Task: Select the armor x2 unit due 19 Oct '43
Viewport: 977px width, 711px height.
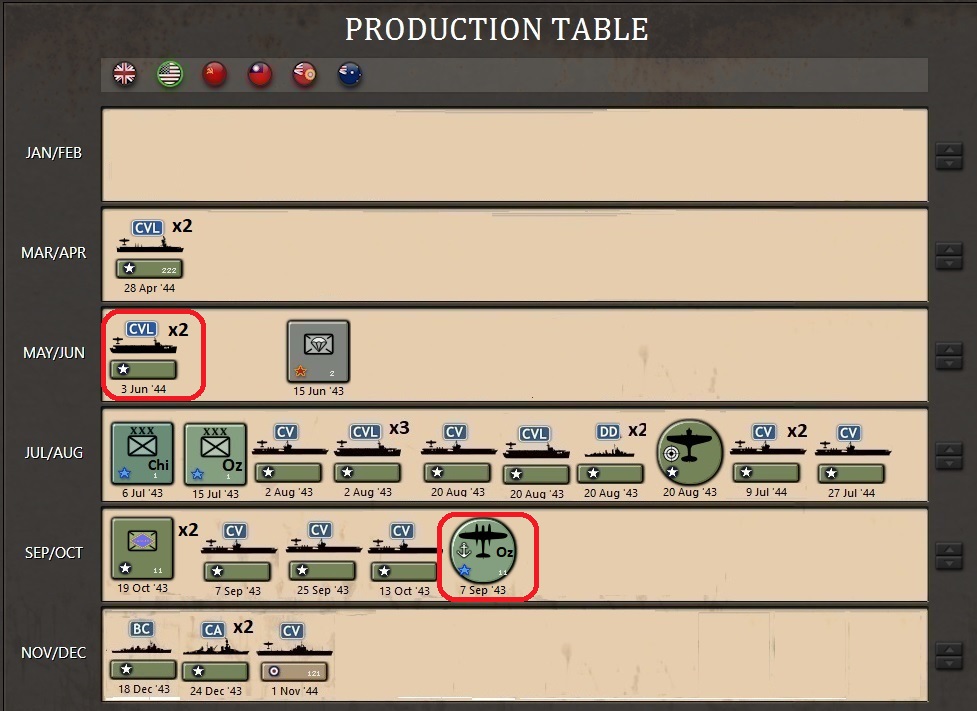Action: pos(142,548)
